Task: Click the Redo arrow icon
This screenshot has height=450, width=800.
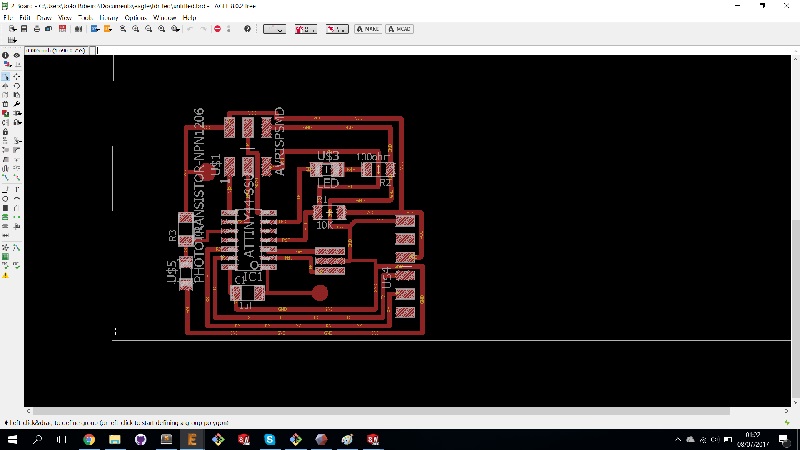Action: (x=203, y=29)
